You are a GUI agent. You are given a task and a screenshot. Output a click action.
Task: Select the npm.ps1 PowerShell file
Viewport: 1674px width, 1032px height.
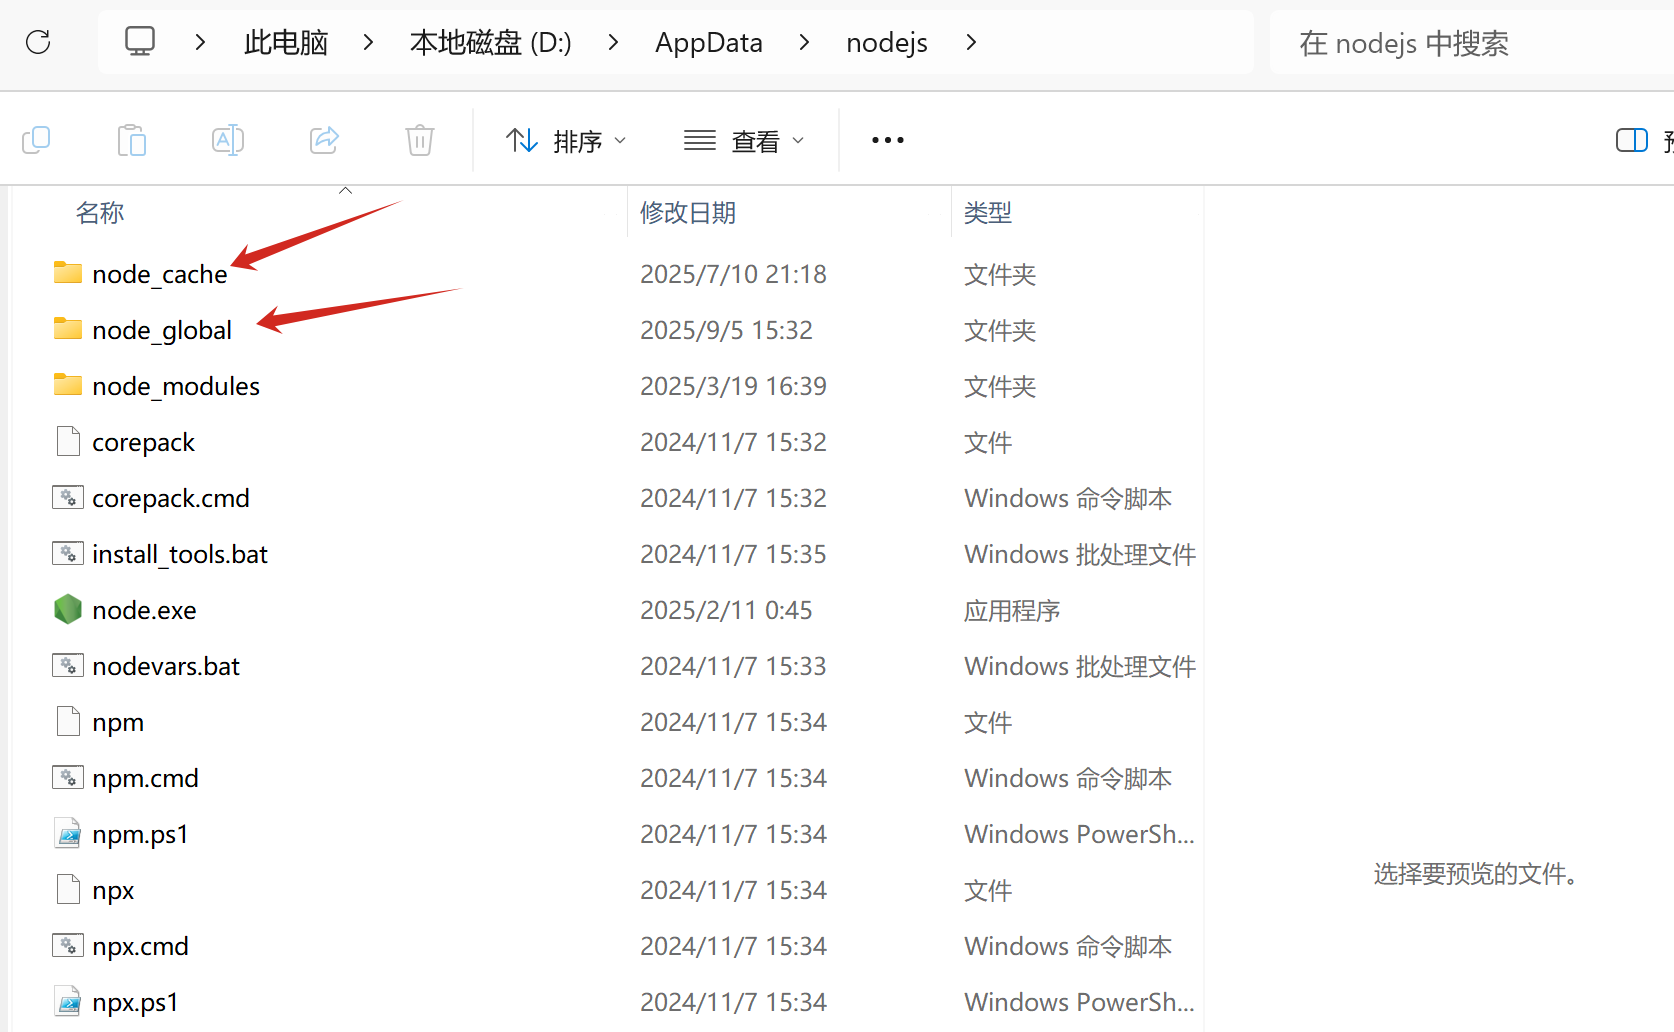click(140, 834)
